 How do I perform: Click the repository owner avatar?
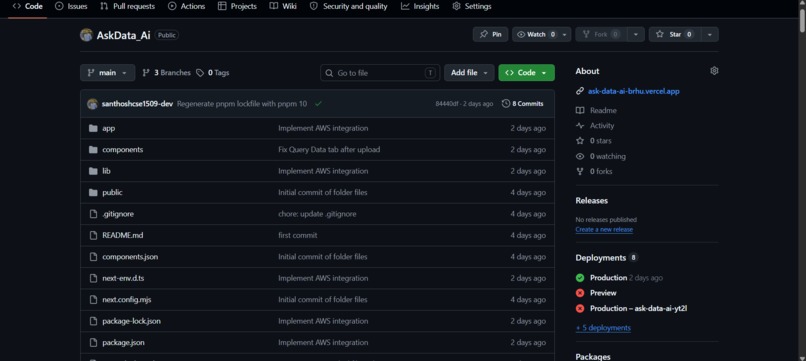[x=86, y=35]
